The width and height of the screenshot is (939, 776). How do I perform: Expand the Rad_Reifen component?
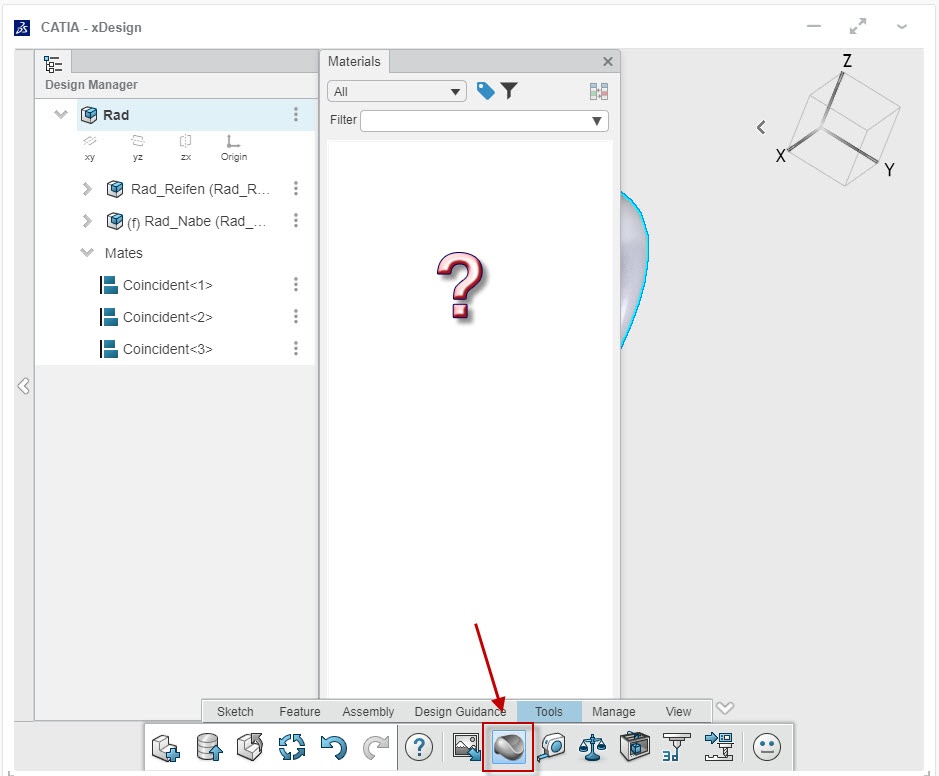[x=87, y=189]
